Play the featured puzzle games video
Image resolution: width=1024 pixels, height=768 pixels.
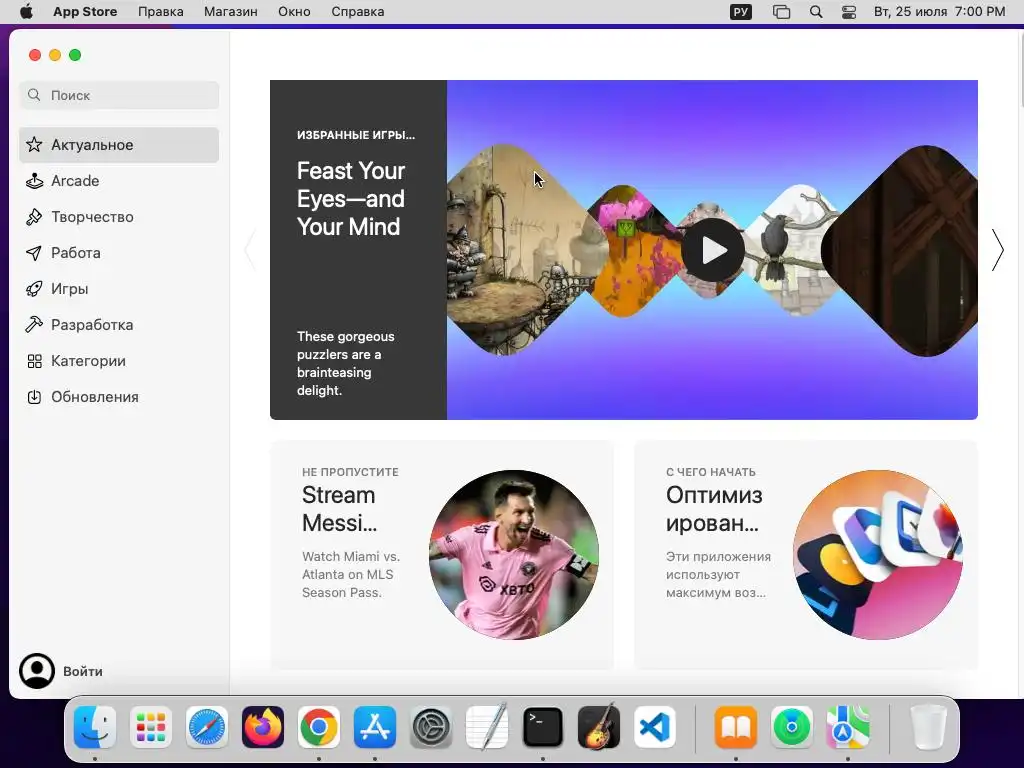[x=712, y=250]
